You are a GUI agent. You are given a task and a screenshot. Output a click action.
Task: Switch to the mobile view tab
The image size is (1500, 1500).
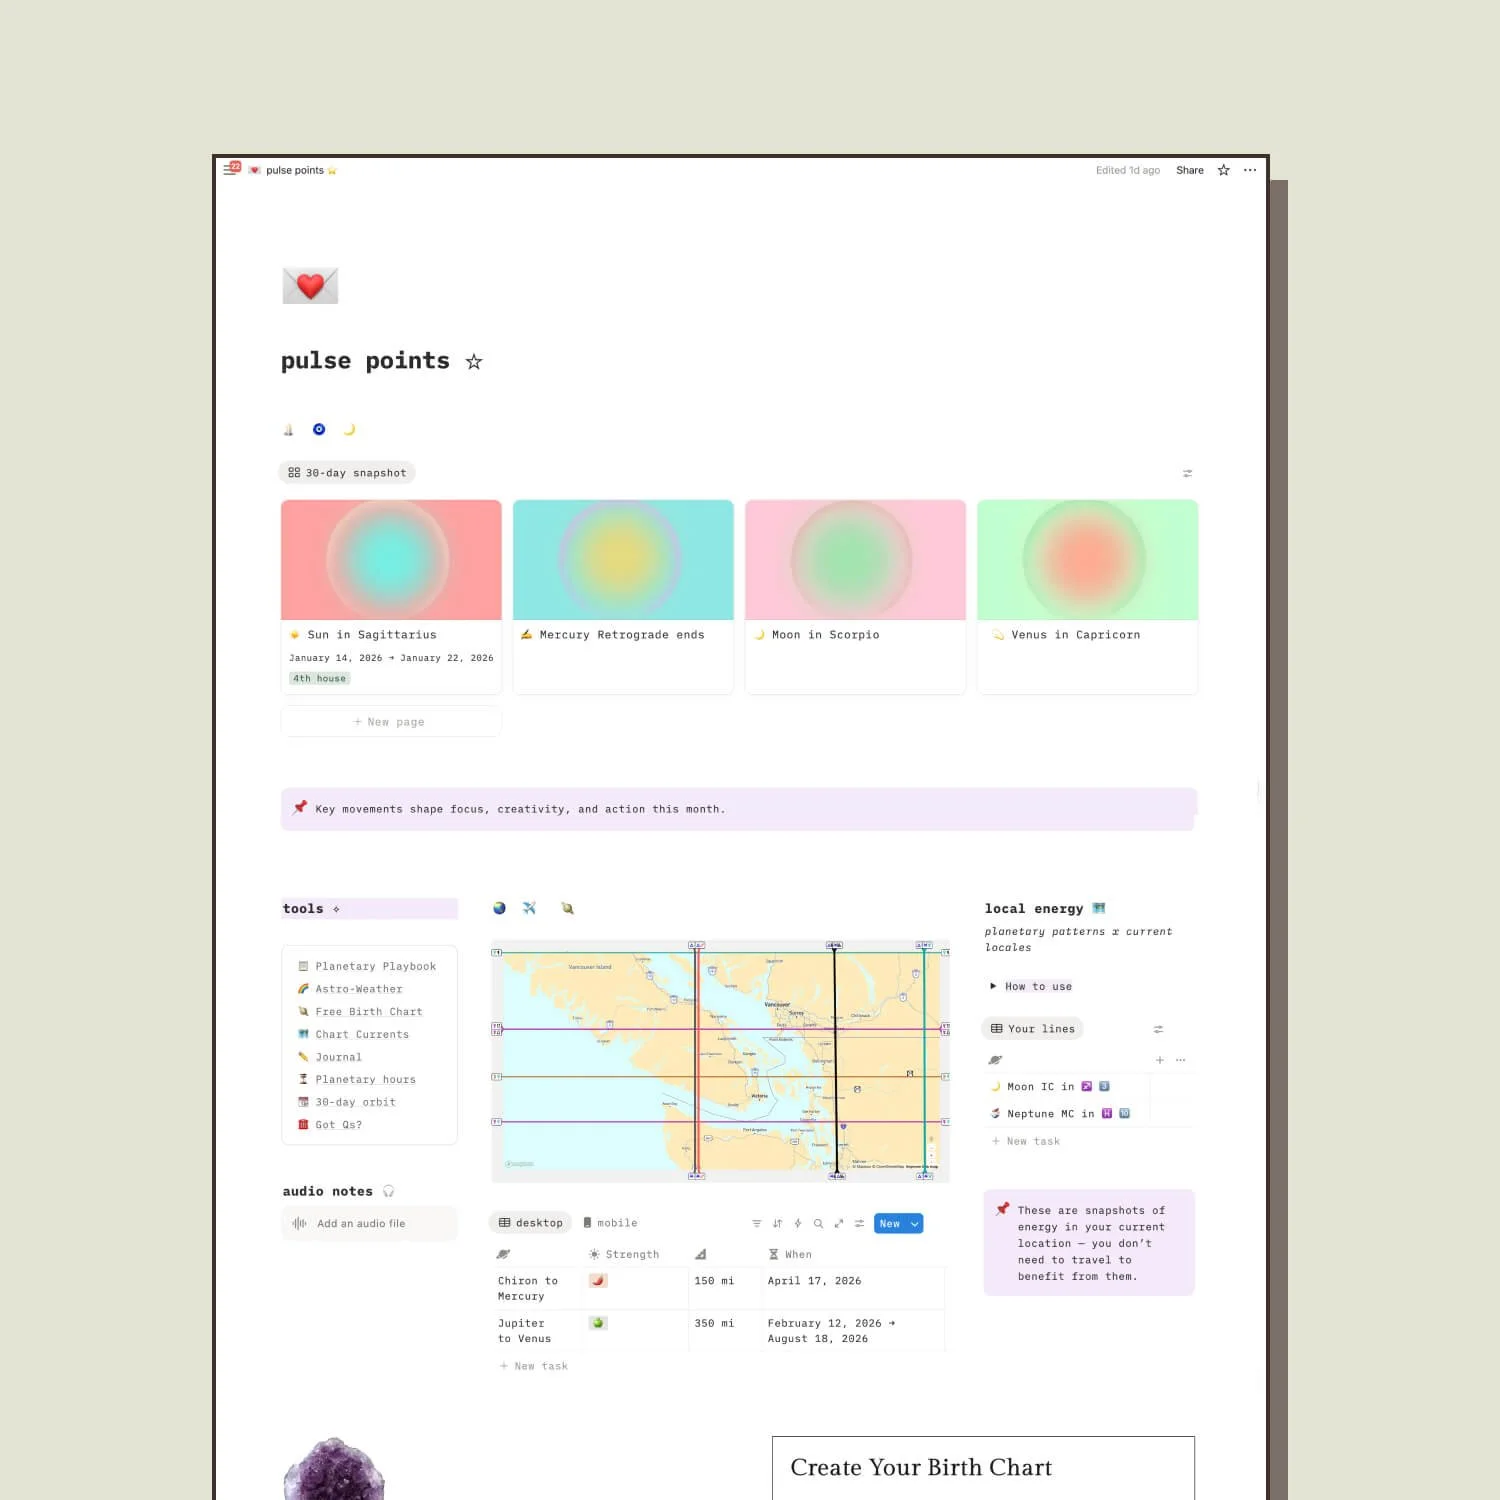[610, 1223]
